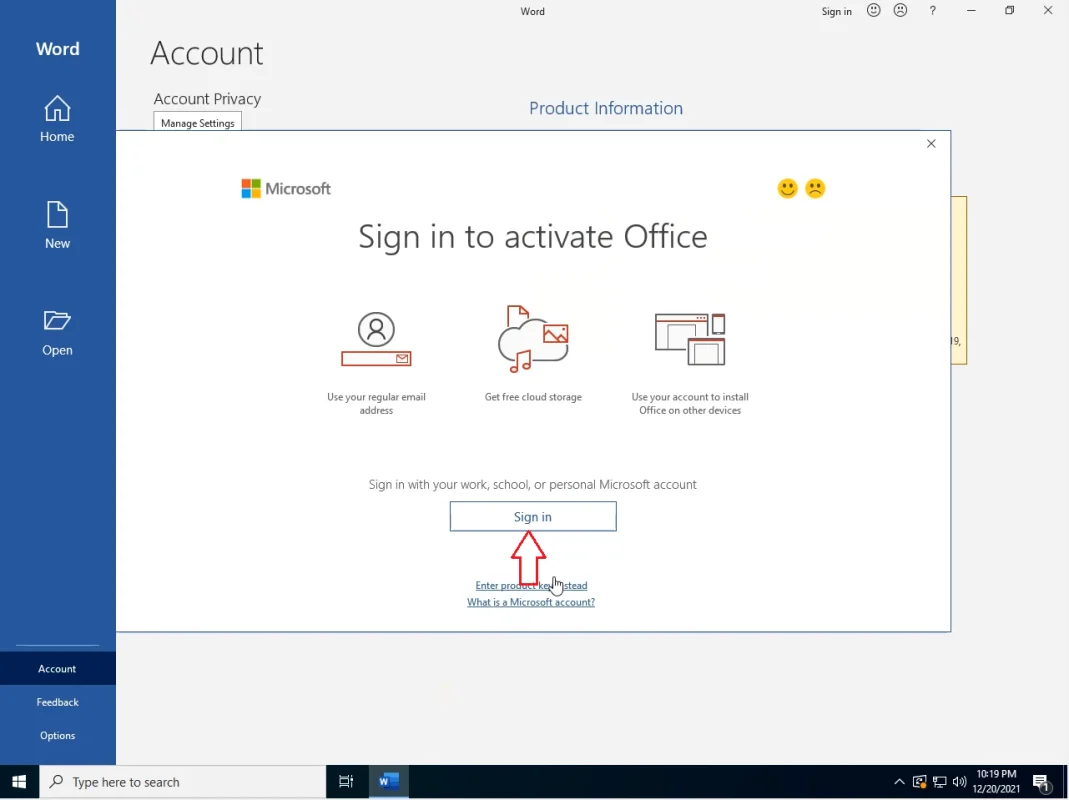Image resolution: width=1069 pixels, height=800 pixels.
Task: Open the What is a Microsoft account link
Action: pos(531,603)
